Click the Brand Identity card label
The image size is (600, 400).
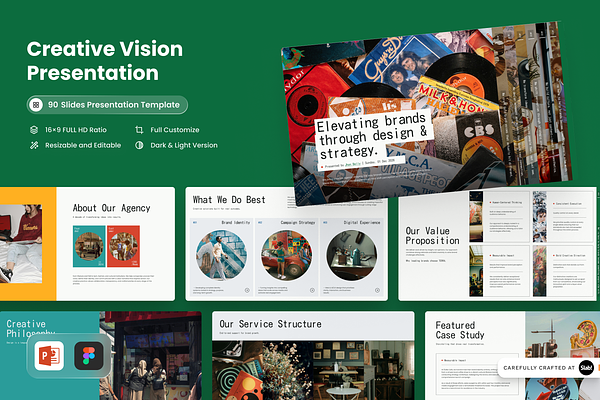coord(236,222)
